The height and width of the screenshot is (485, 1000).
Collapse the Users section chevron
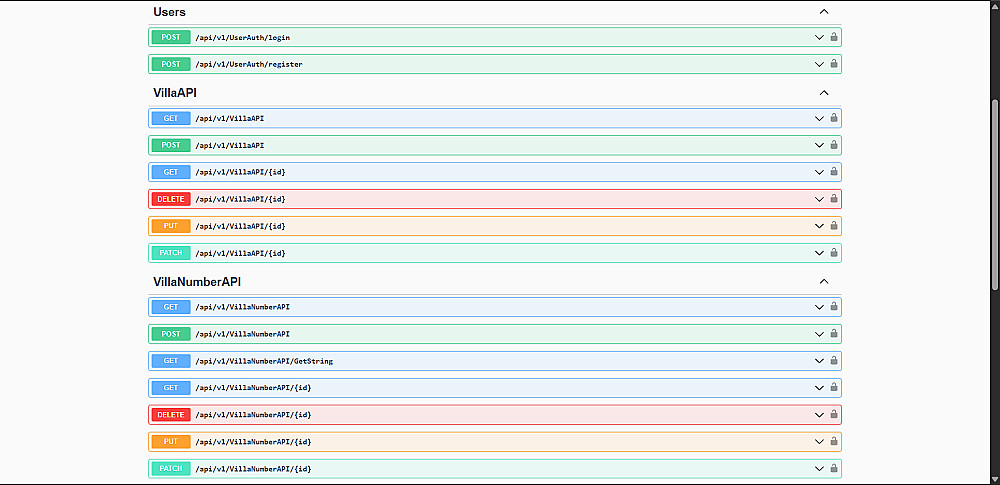(824, 11)
